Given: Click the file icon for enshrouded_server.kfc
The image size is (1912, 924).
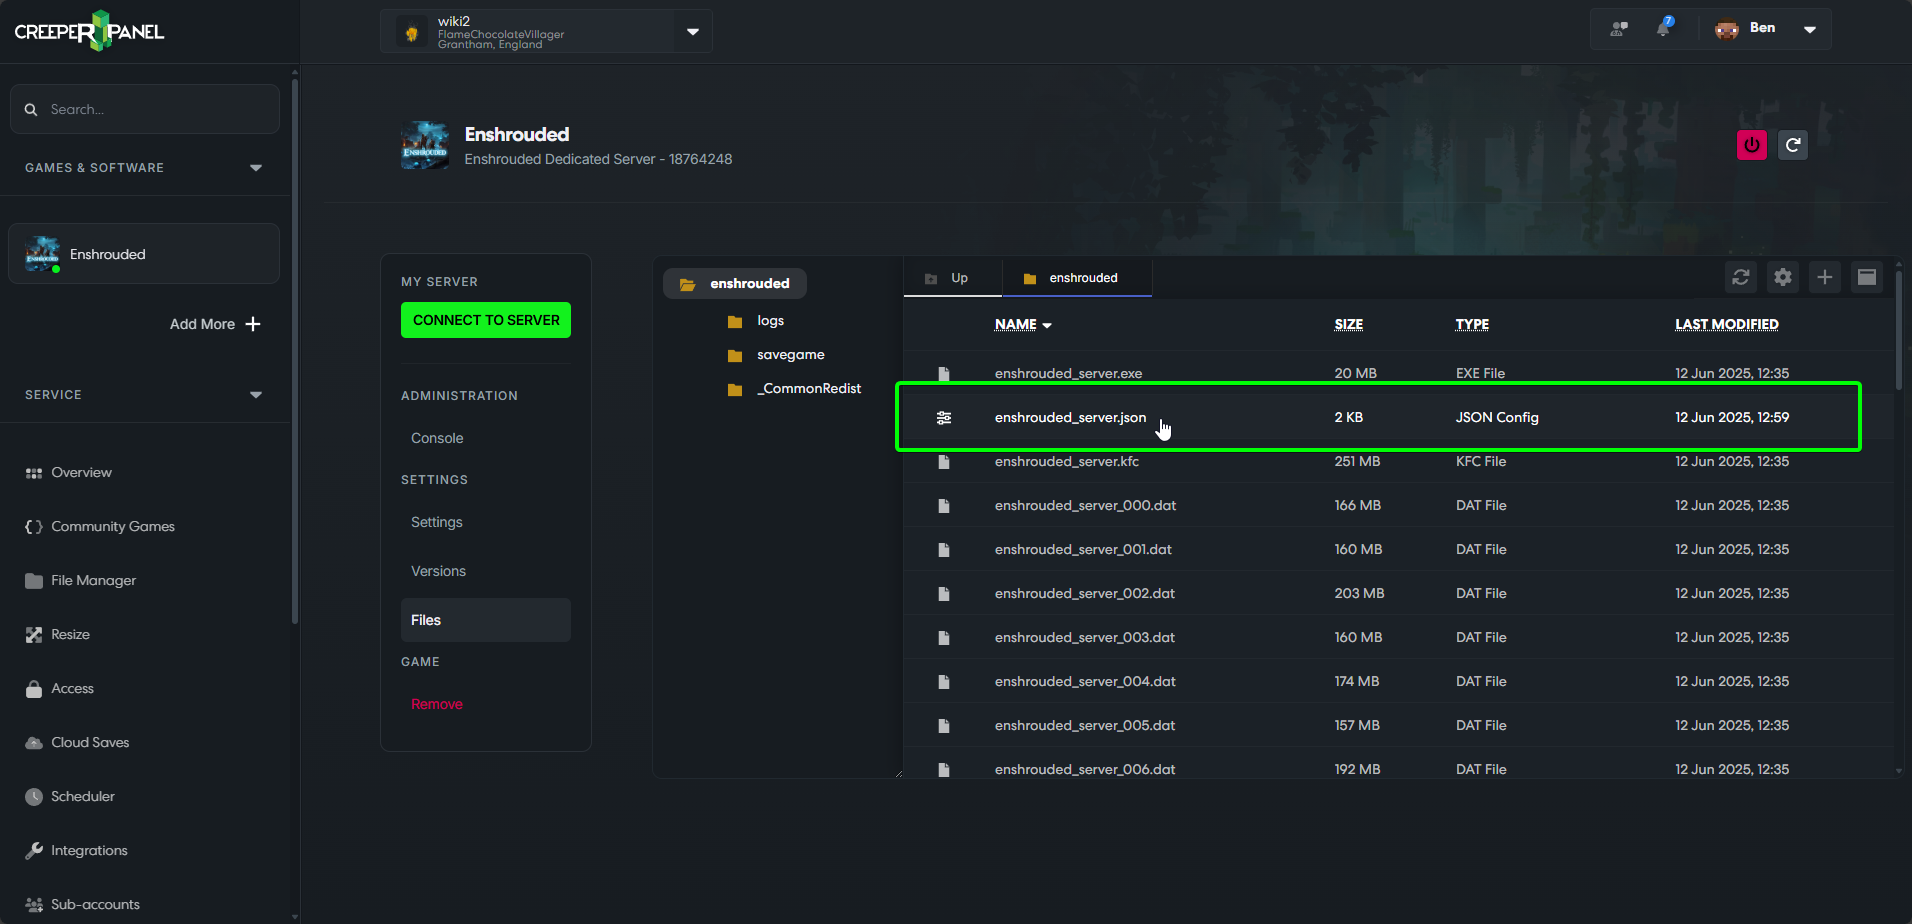Looking at the screenshot, I should click(943, 462).
